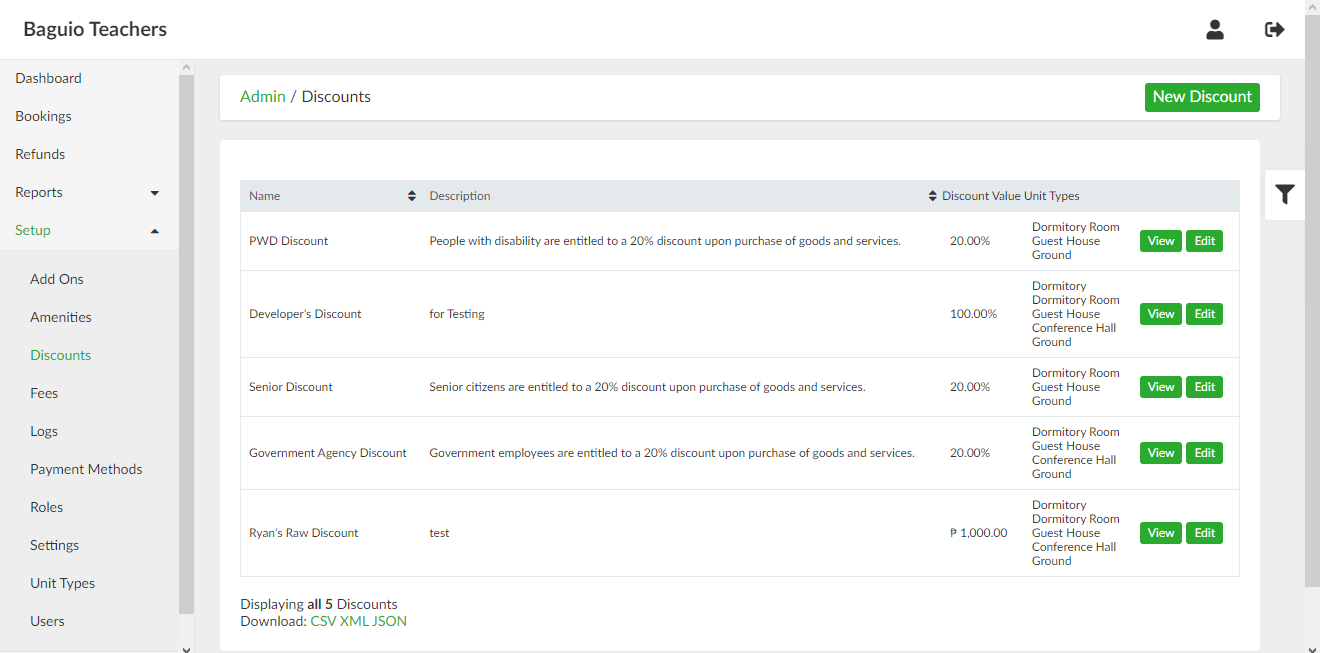
Task: Open the filter funnel panel
Action: click(1285, 195)
